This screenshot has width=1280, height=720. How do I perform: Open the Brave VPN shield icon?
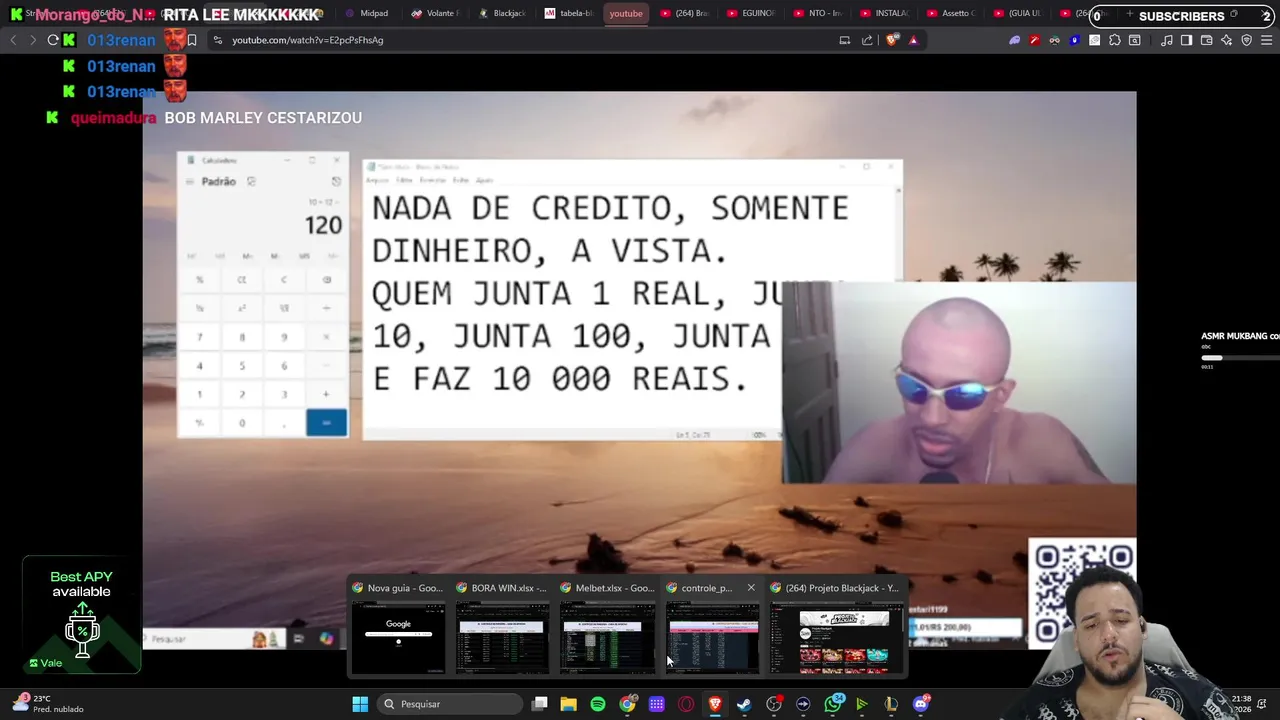tap(1246, 40)
